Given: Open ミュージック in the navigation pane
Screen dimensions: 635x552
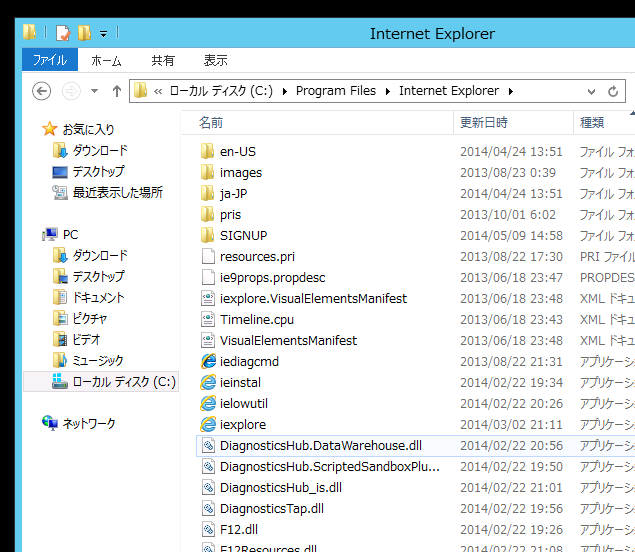Looking at the screenshot, I should (98, 361).
